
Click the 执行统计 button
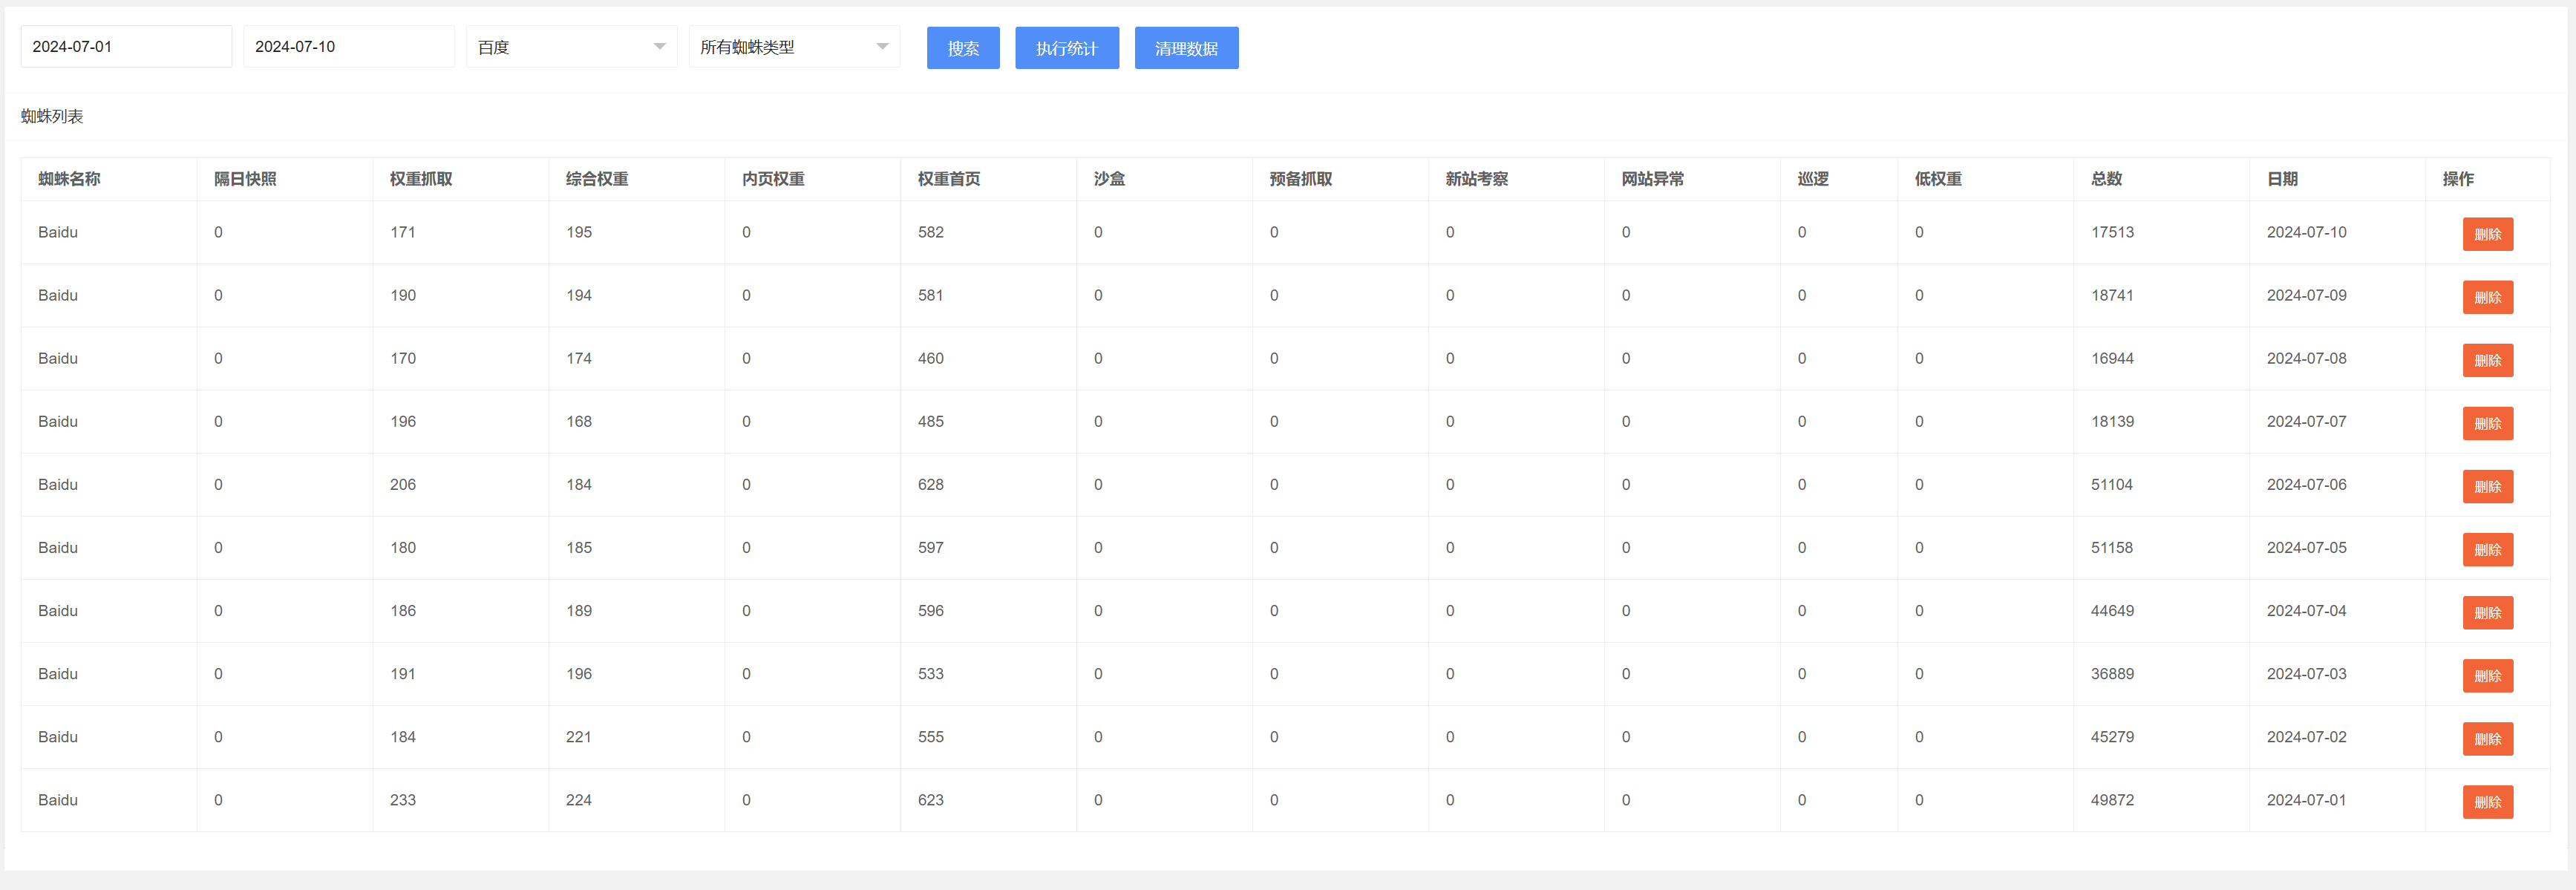[1067, 48]
